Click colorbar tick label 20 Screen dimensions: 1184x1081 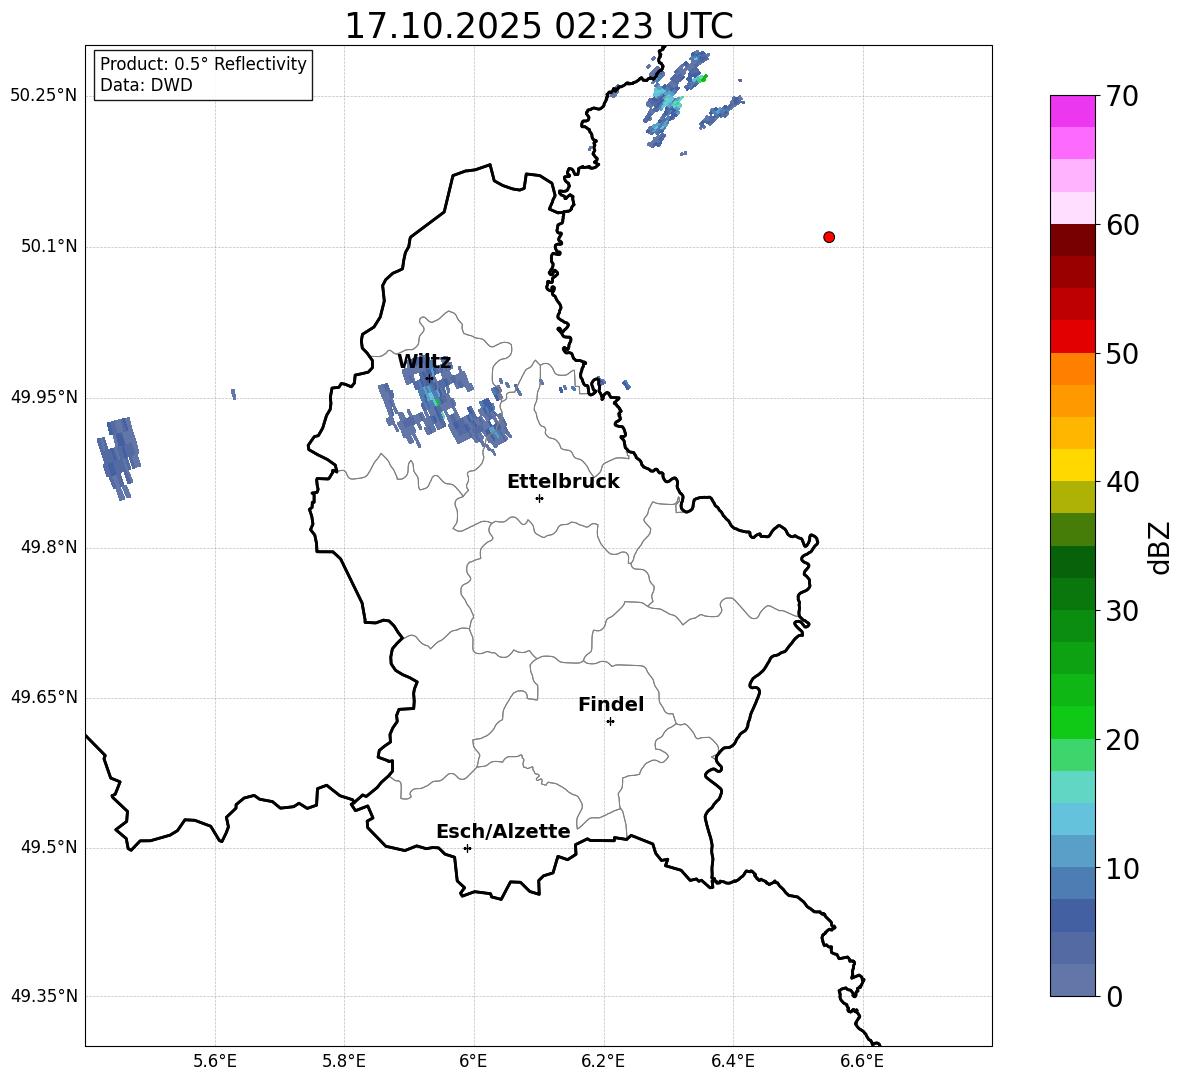point(1122,739)
